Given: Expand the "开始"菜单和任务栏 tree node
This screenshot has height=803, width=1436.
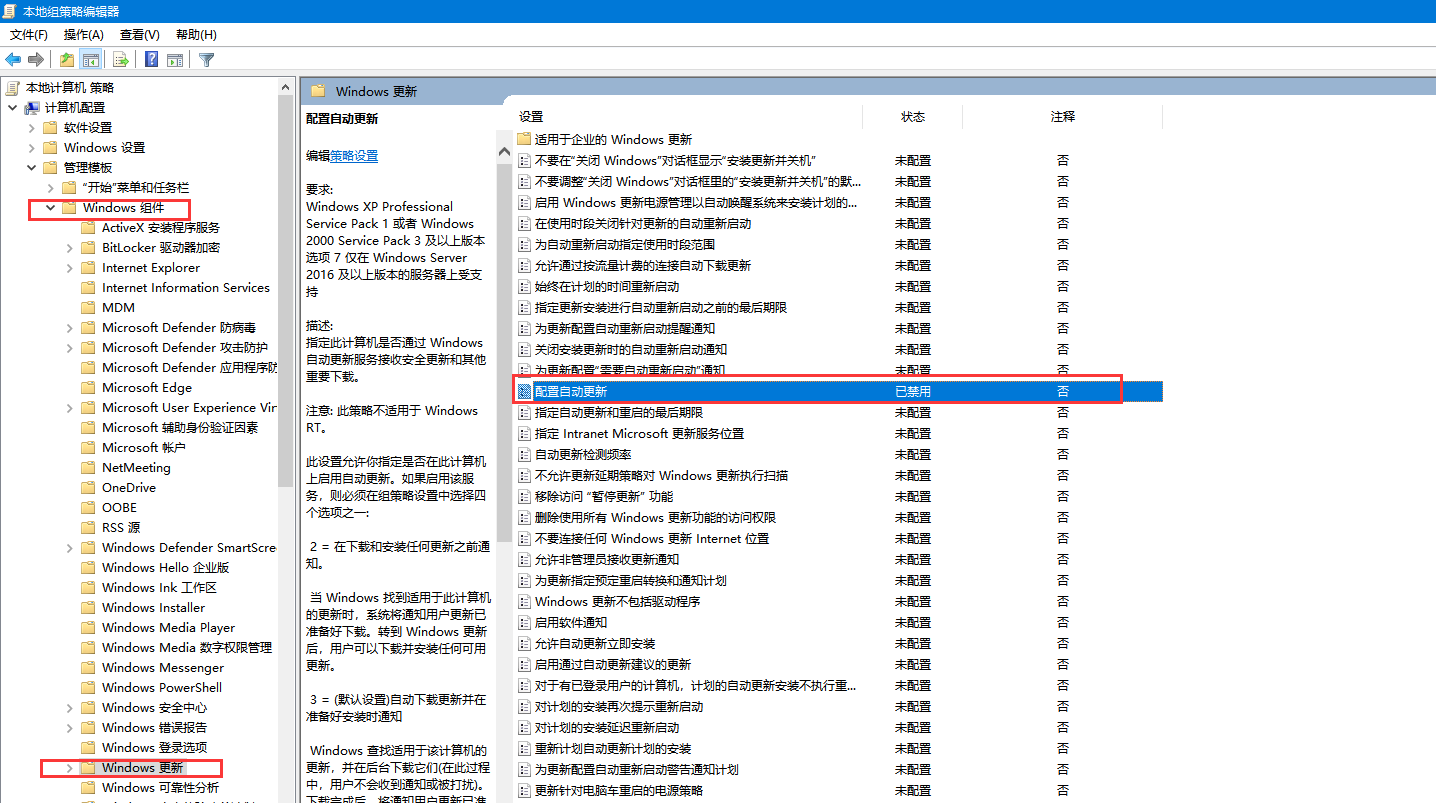Looking at the screenshot, I should (50, 188).
